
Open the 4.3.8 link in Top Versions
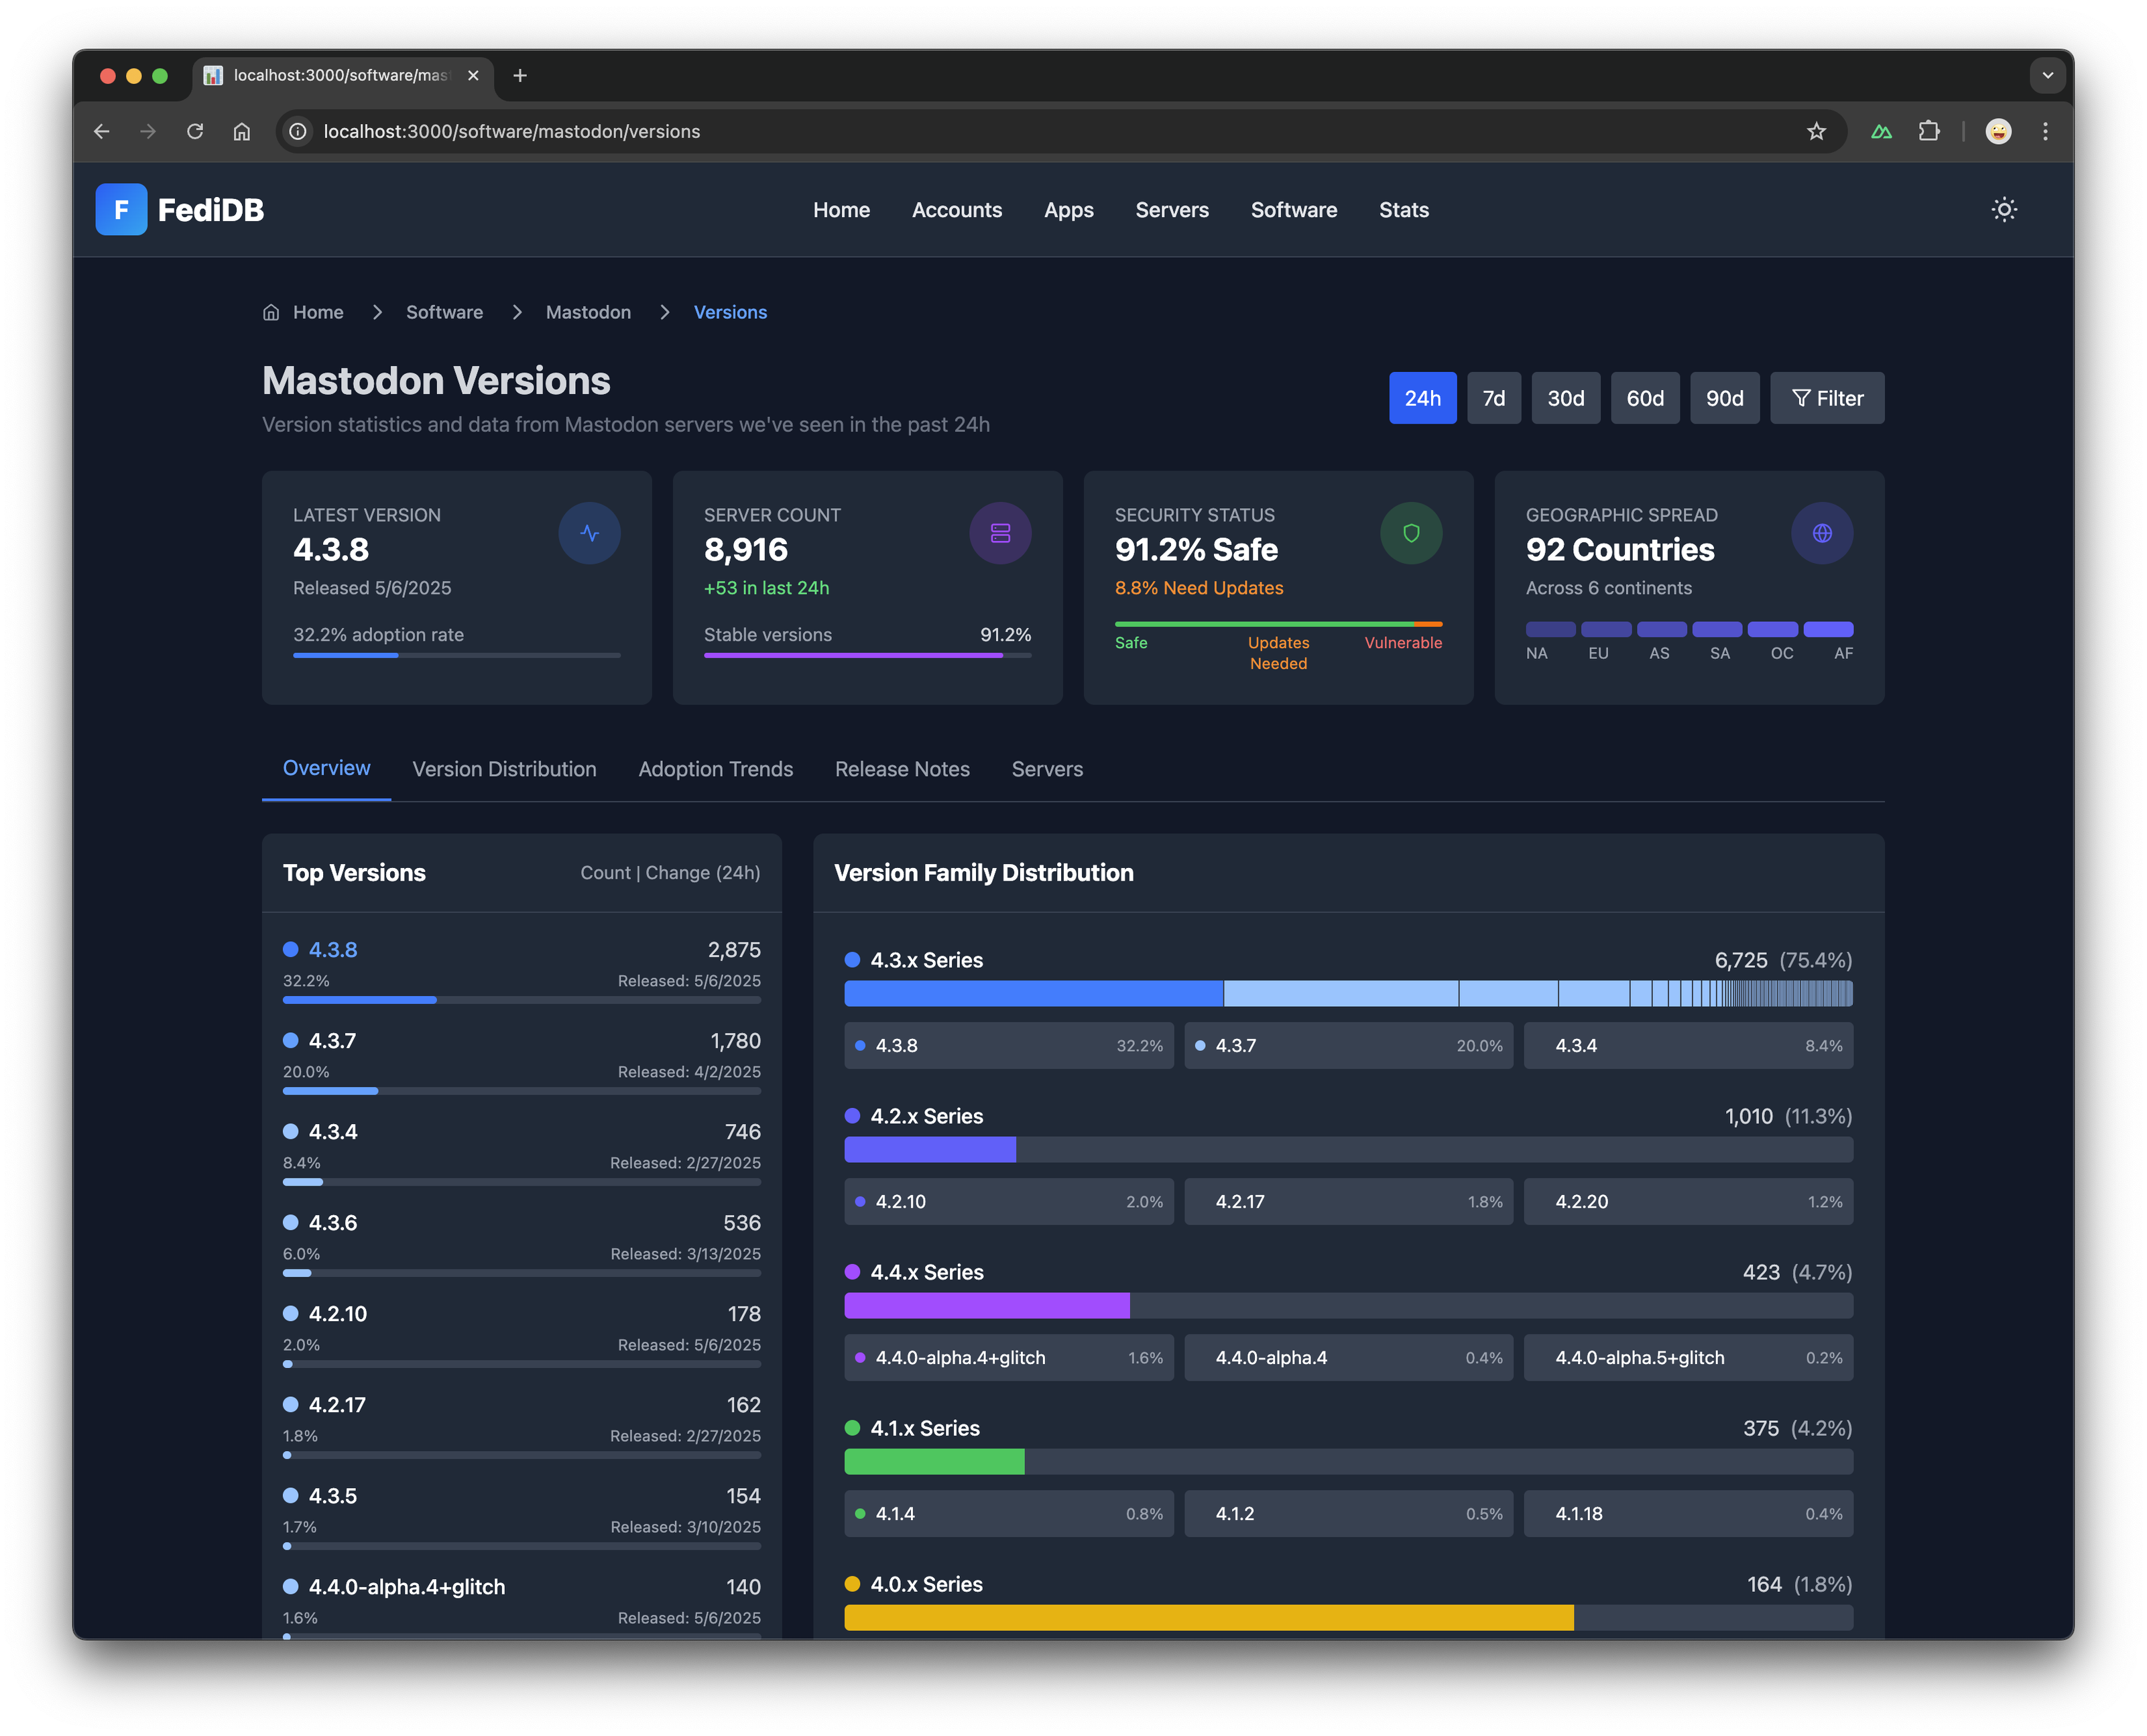click(x=333, y=949)
